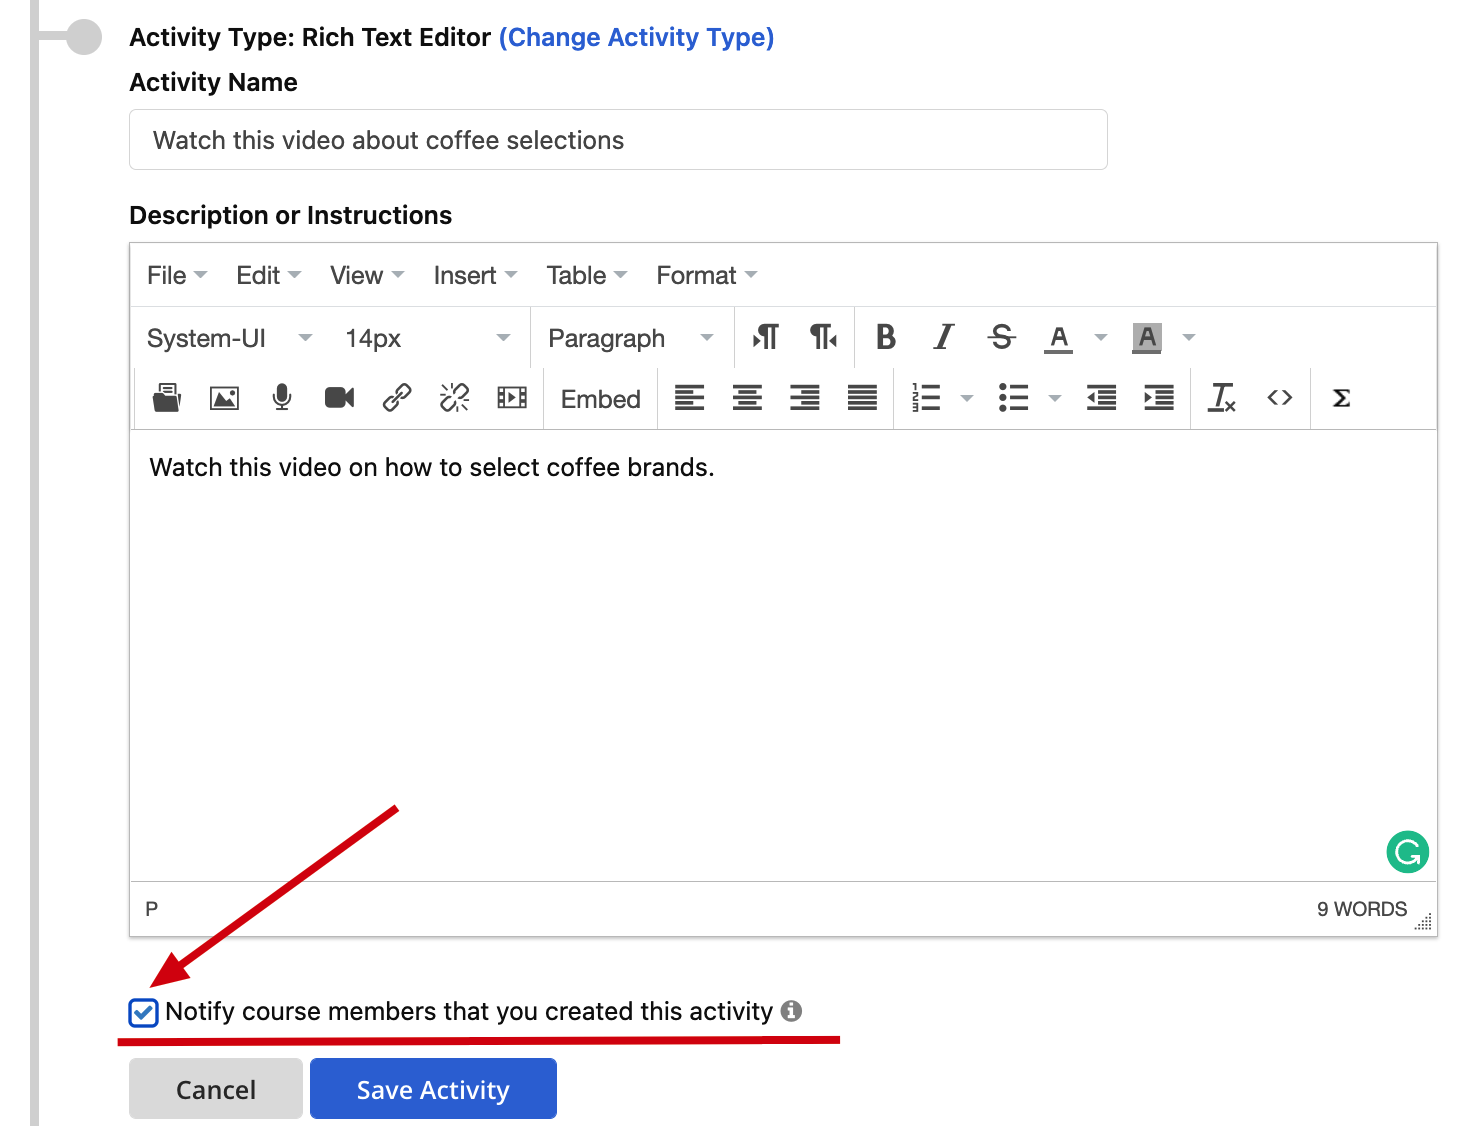Insert an image with the picture icon
The height and width of the screenshot is (1126, 1464).
(224, 398)
